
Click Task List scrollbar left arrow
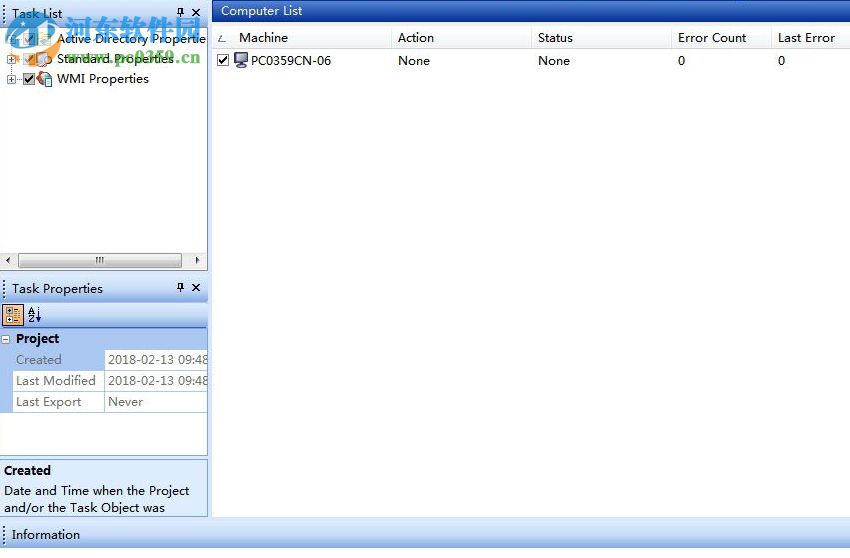point(8,260)
